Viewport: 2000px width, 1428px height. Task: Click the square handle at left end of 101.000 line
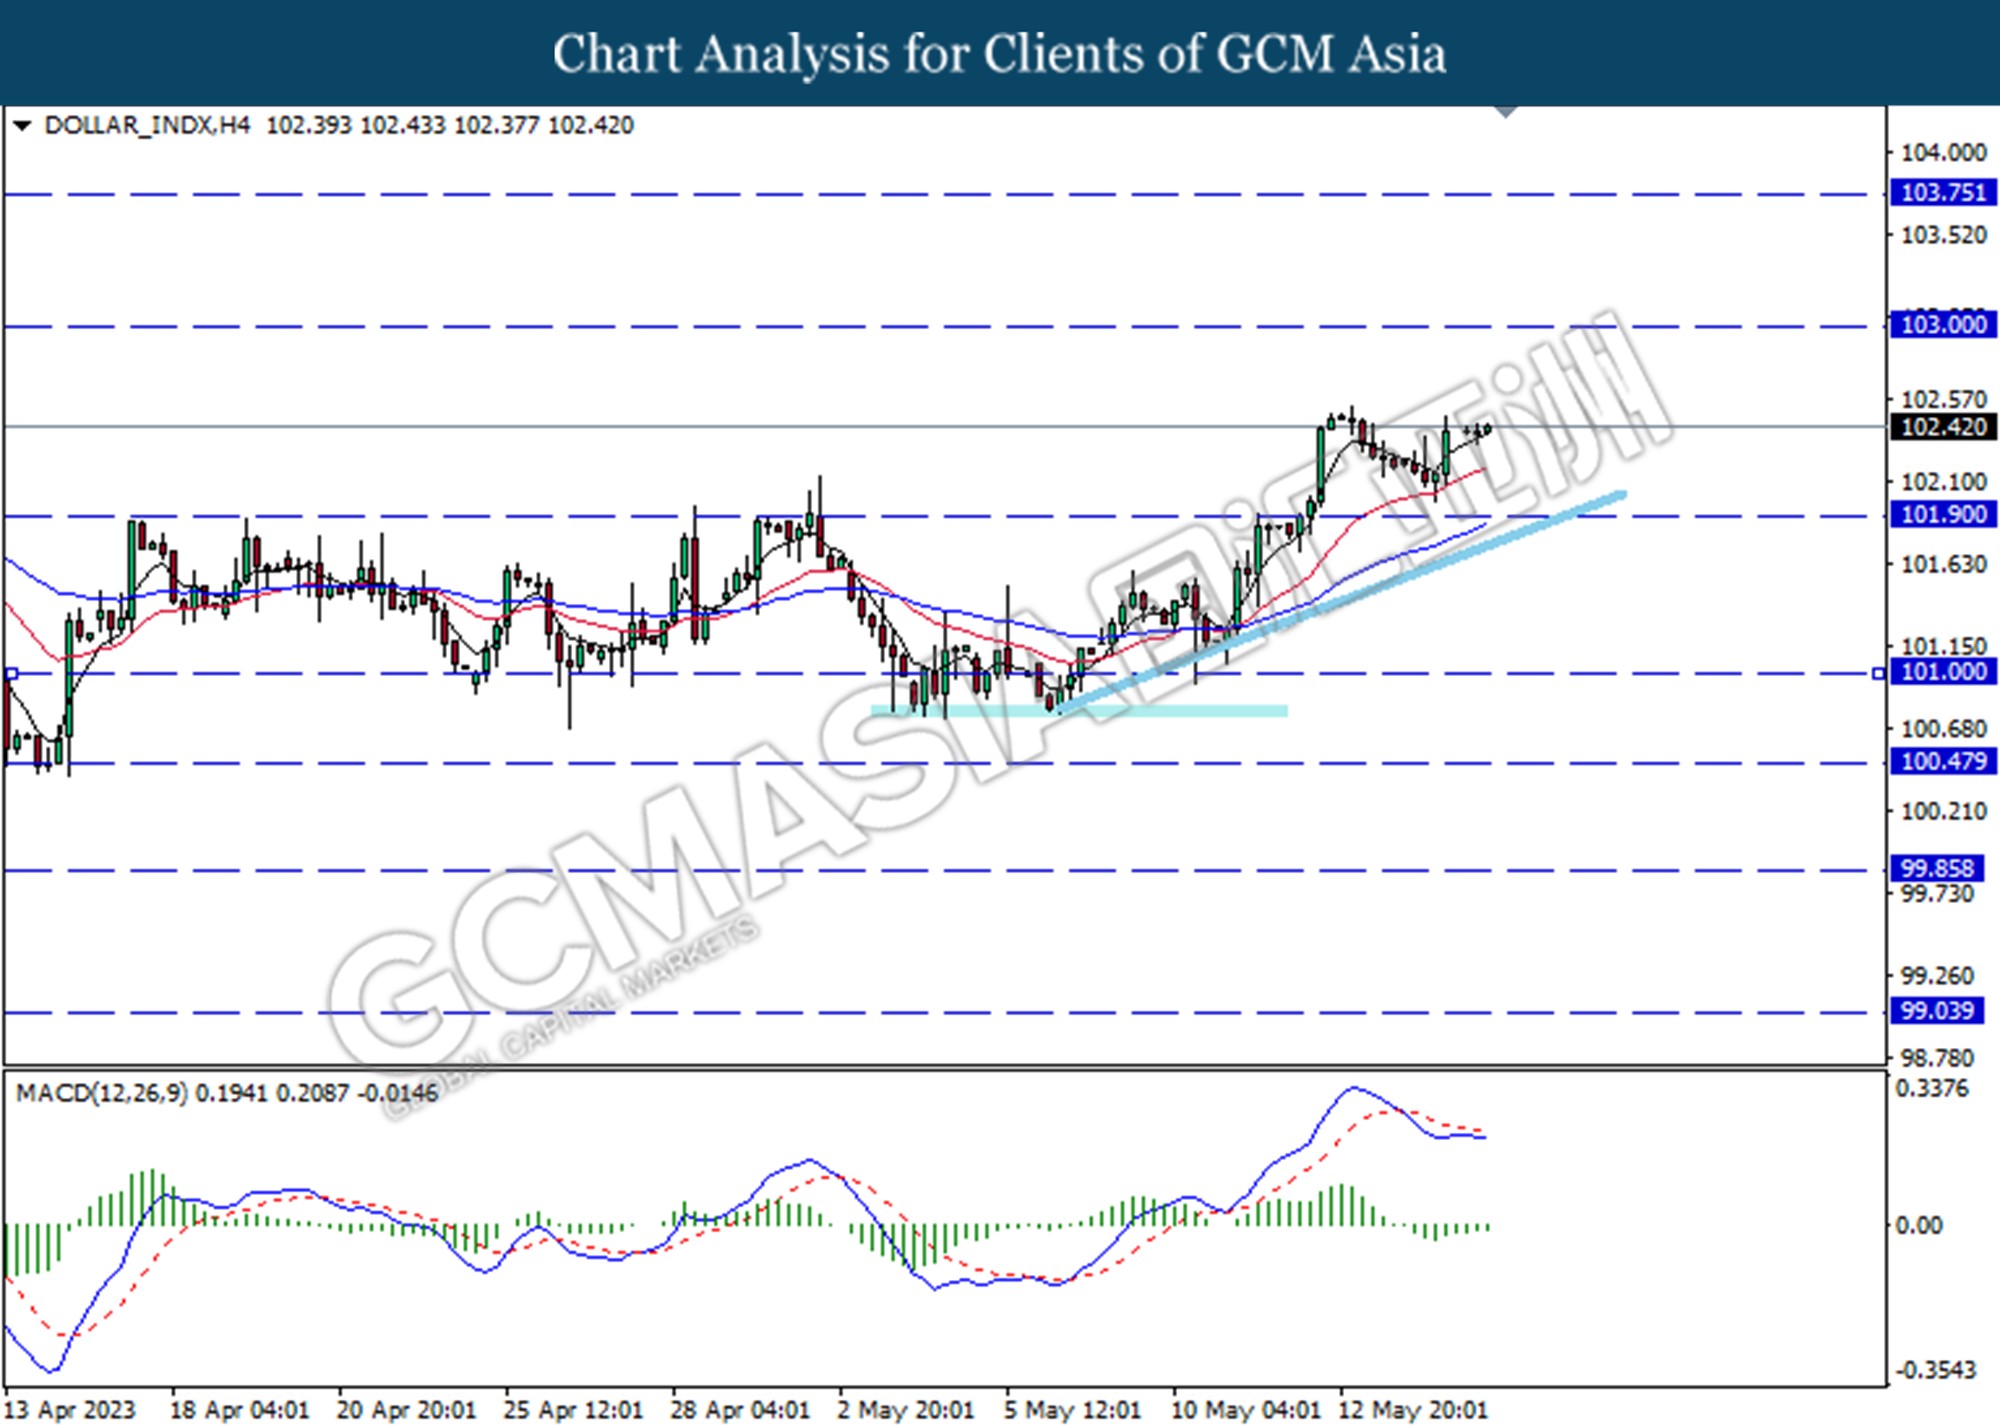coord(11,674)
